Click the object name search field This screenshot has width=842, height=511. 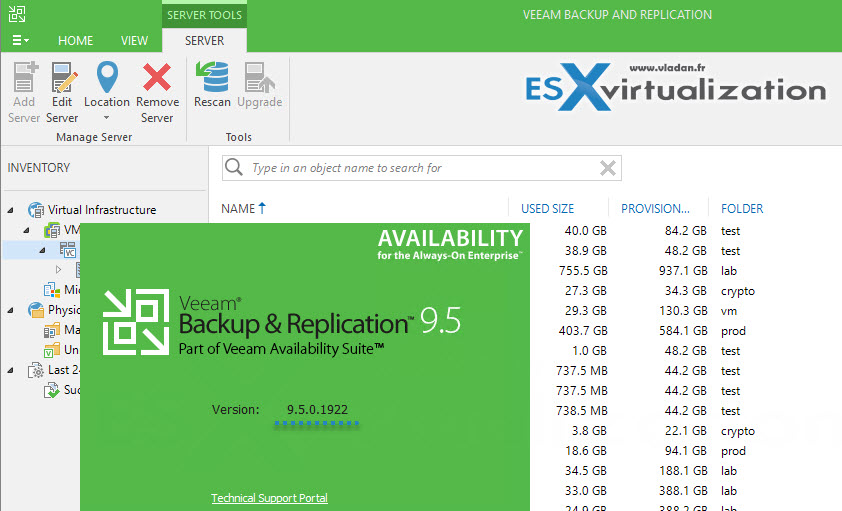(422, 168)
